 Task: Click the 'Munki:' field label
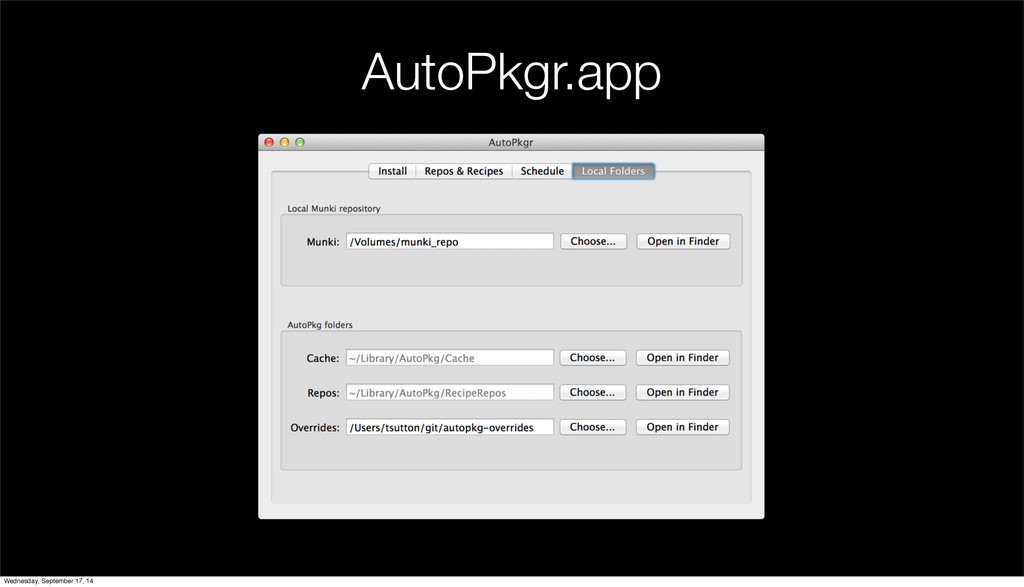pos(323,242)
